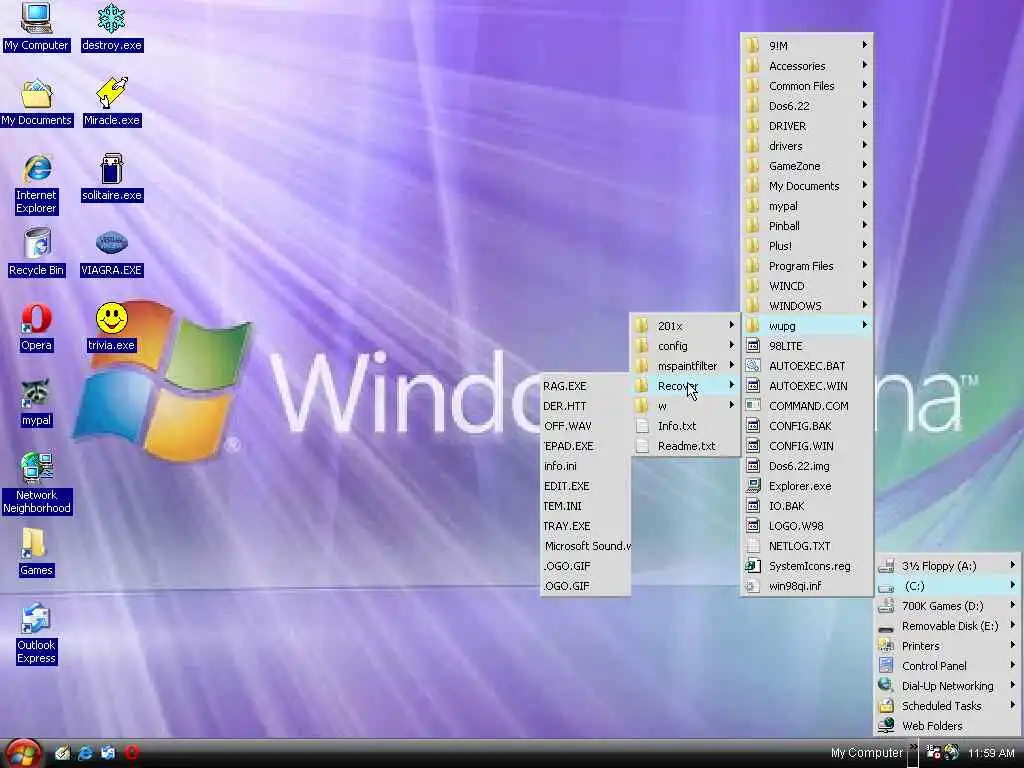Click the Outlook Express quick launch icon
Viewport: 1024px width, 768px height.
point(108,753)
